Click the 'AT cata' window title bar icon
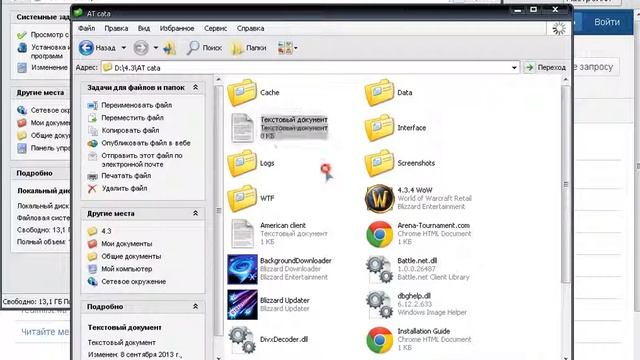Screen dimensions: 640x360 click(78, 13)
